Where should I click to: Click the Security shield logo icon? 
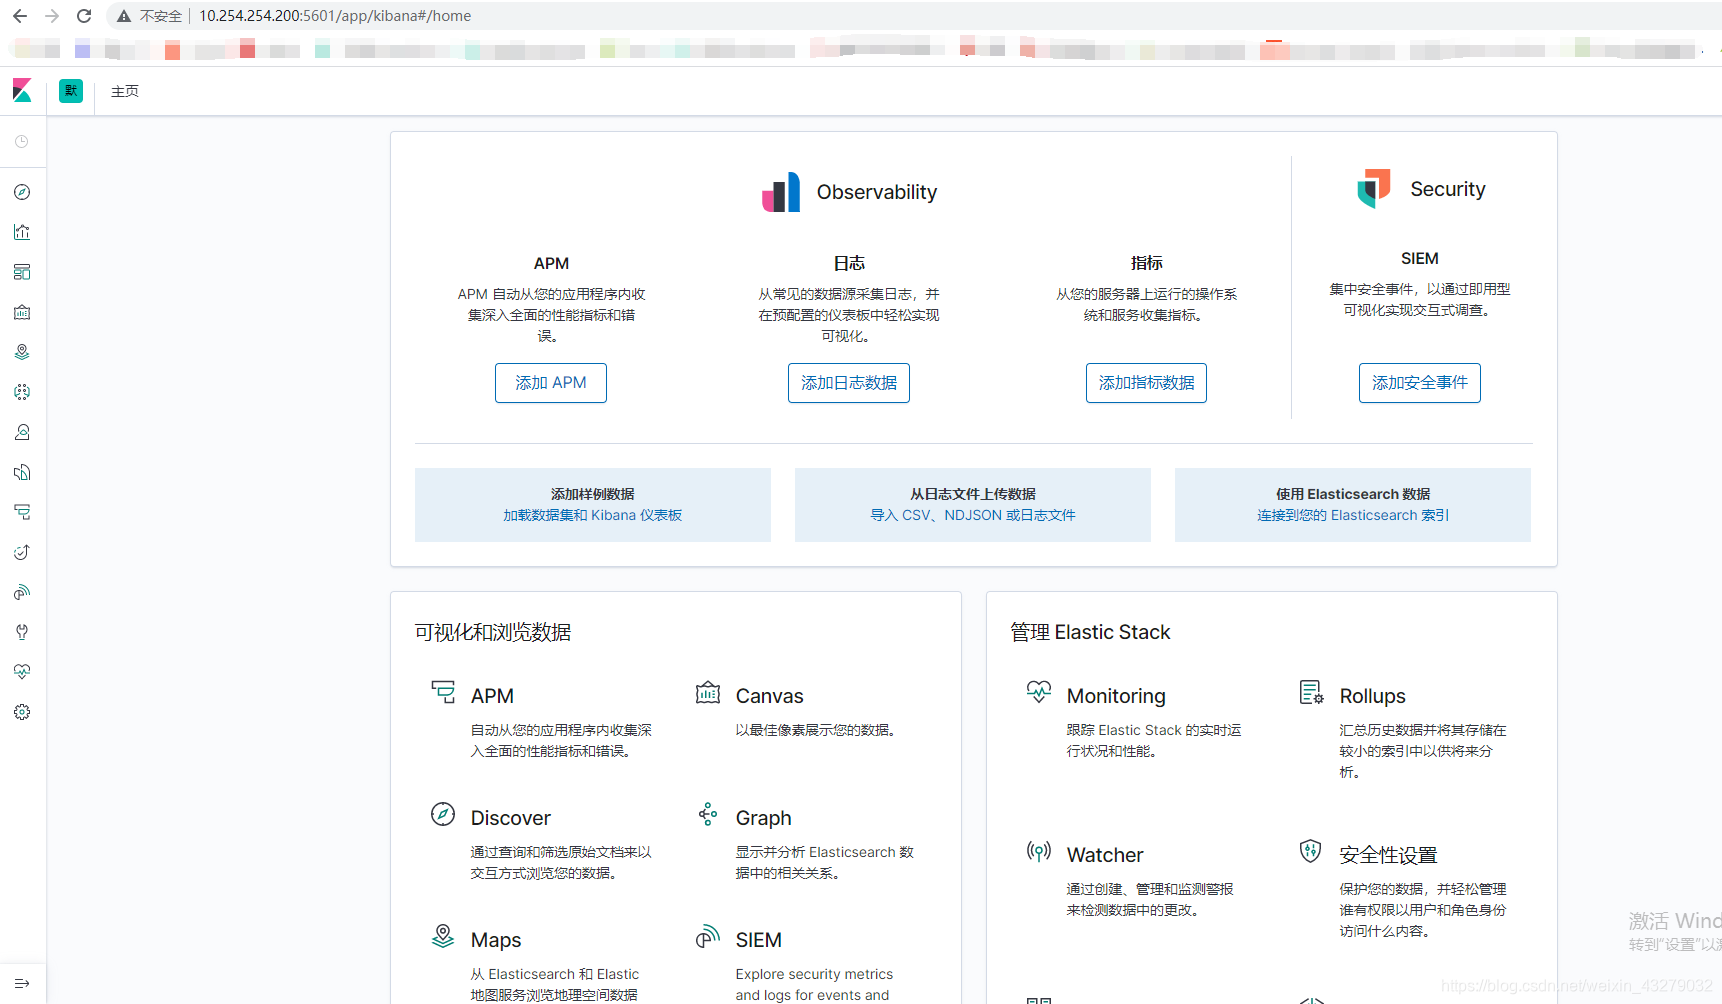coord(1374,188)
